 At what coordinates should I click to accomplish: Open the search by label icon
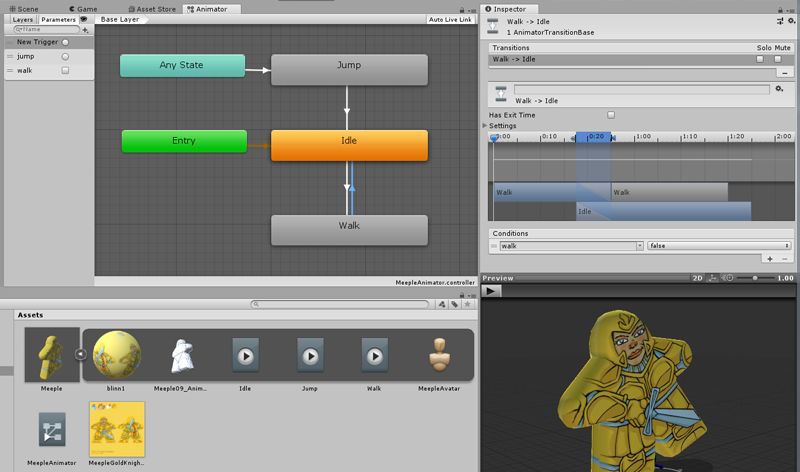click(x=455, y=304)
